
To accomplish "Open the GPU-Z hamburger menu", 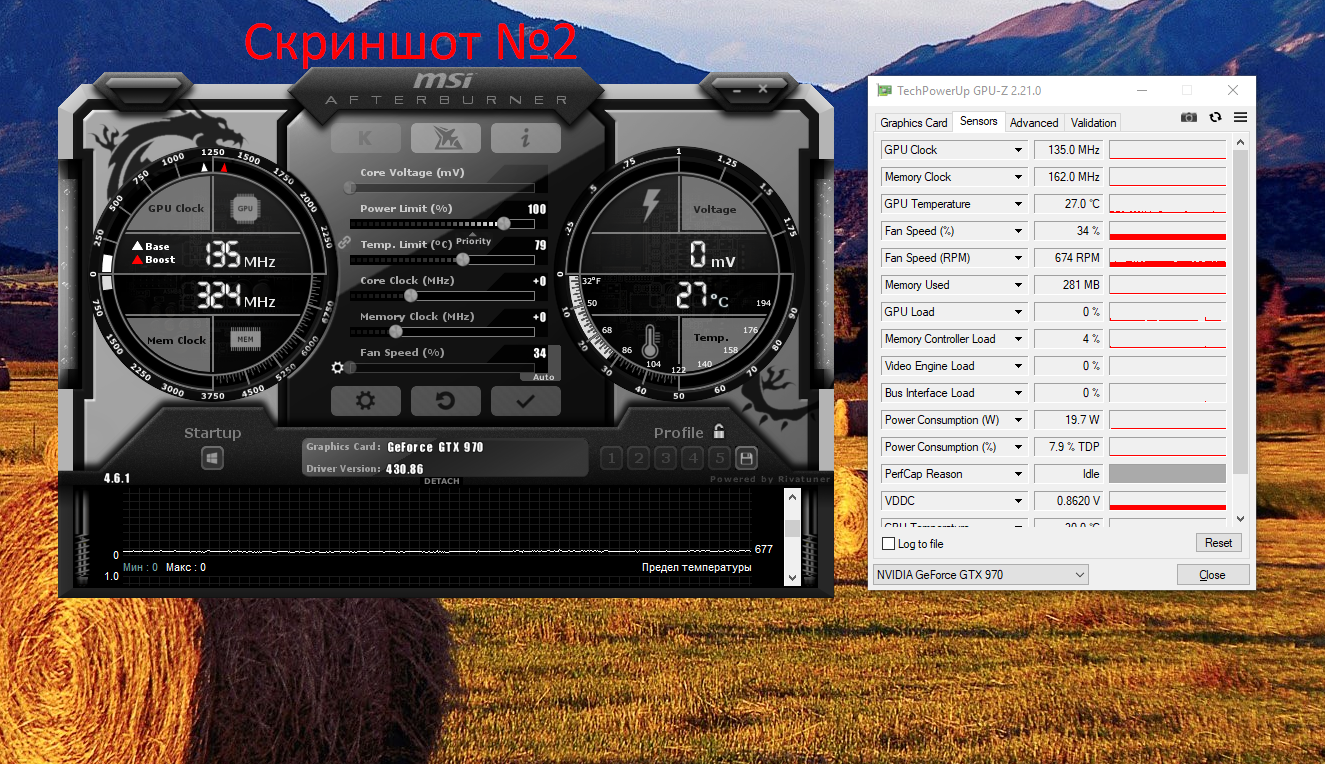I will pos(1240,117).
